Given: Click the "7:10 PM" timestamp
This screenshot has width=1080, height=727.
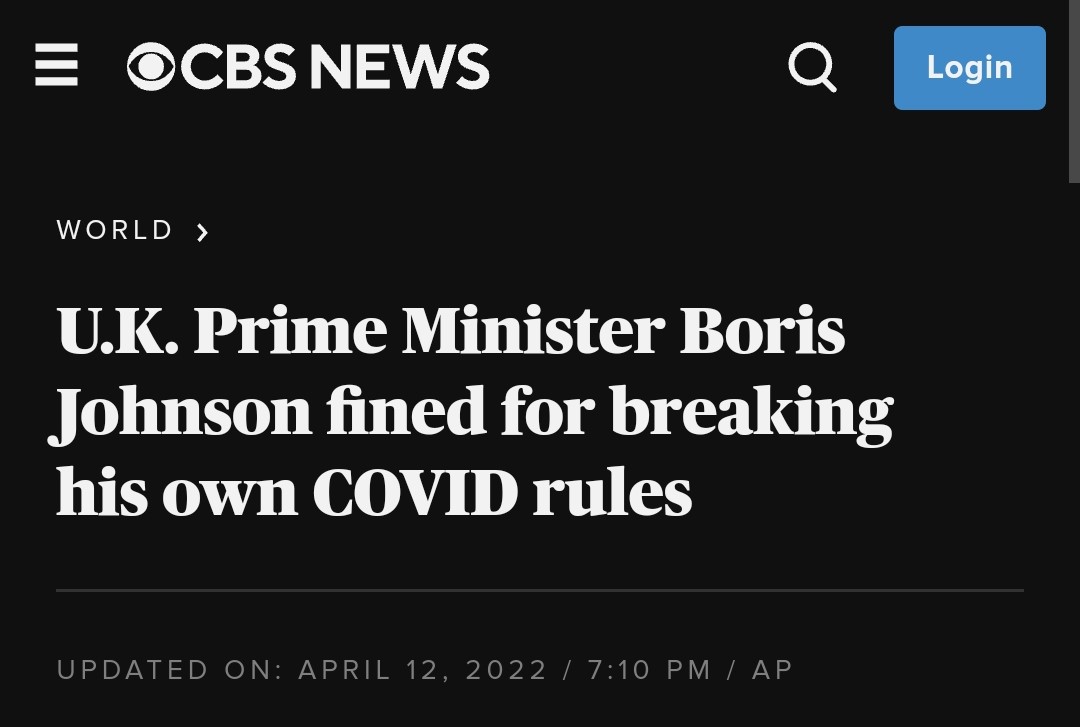Looking at the screenshot, I should point(649,670).
